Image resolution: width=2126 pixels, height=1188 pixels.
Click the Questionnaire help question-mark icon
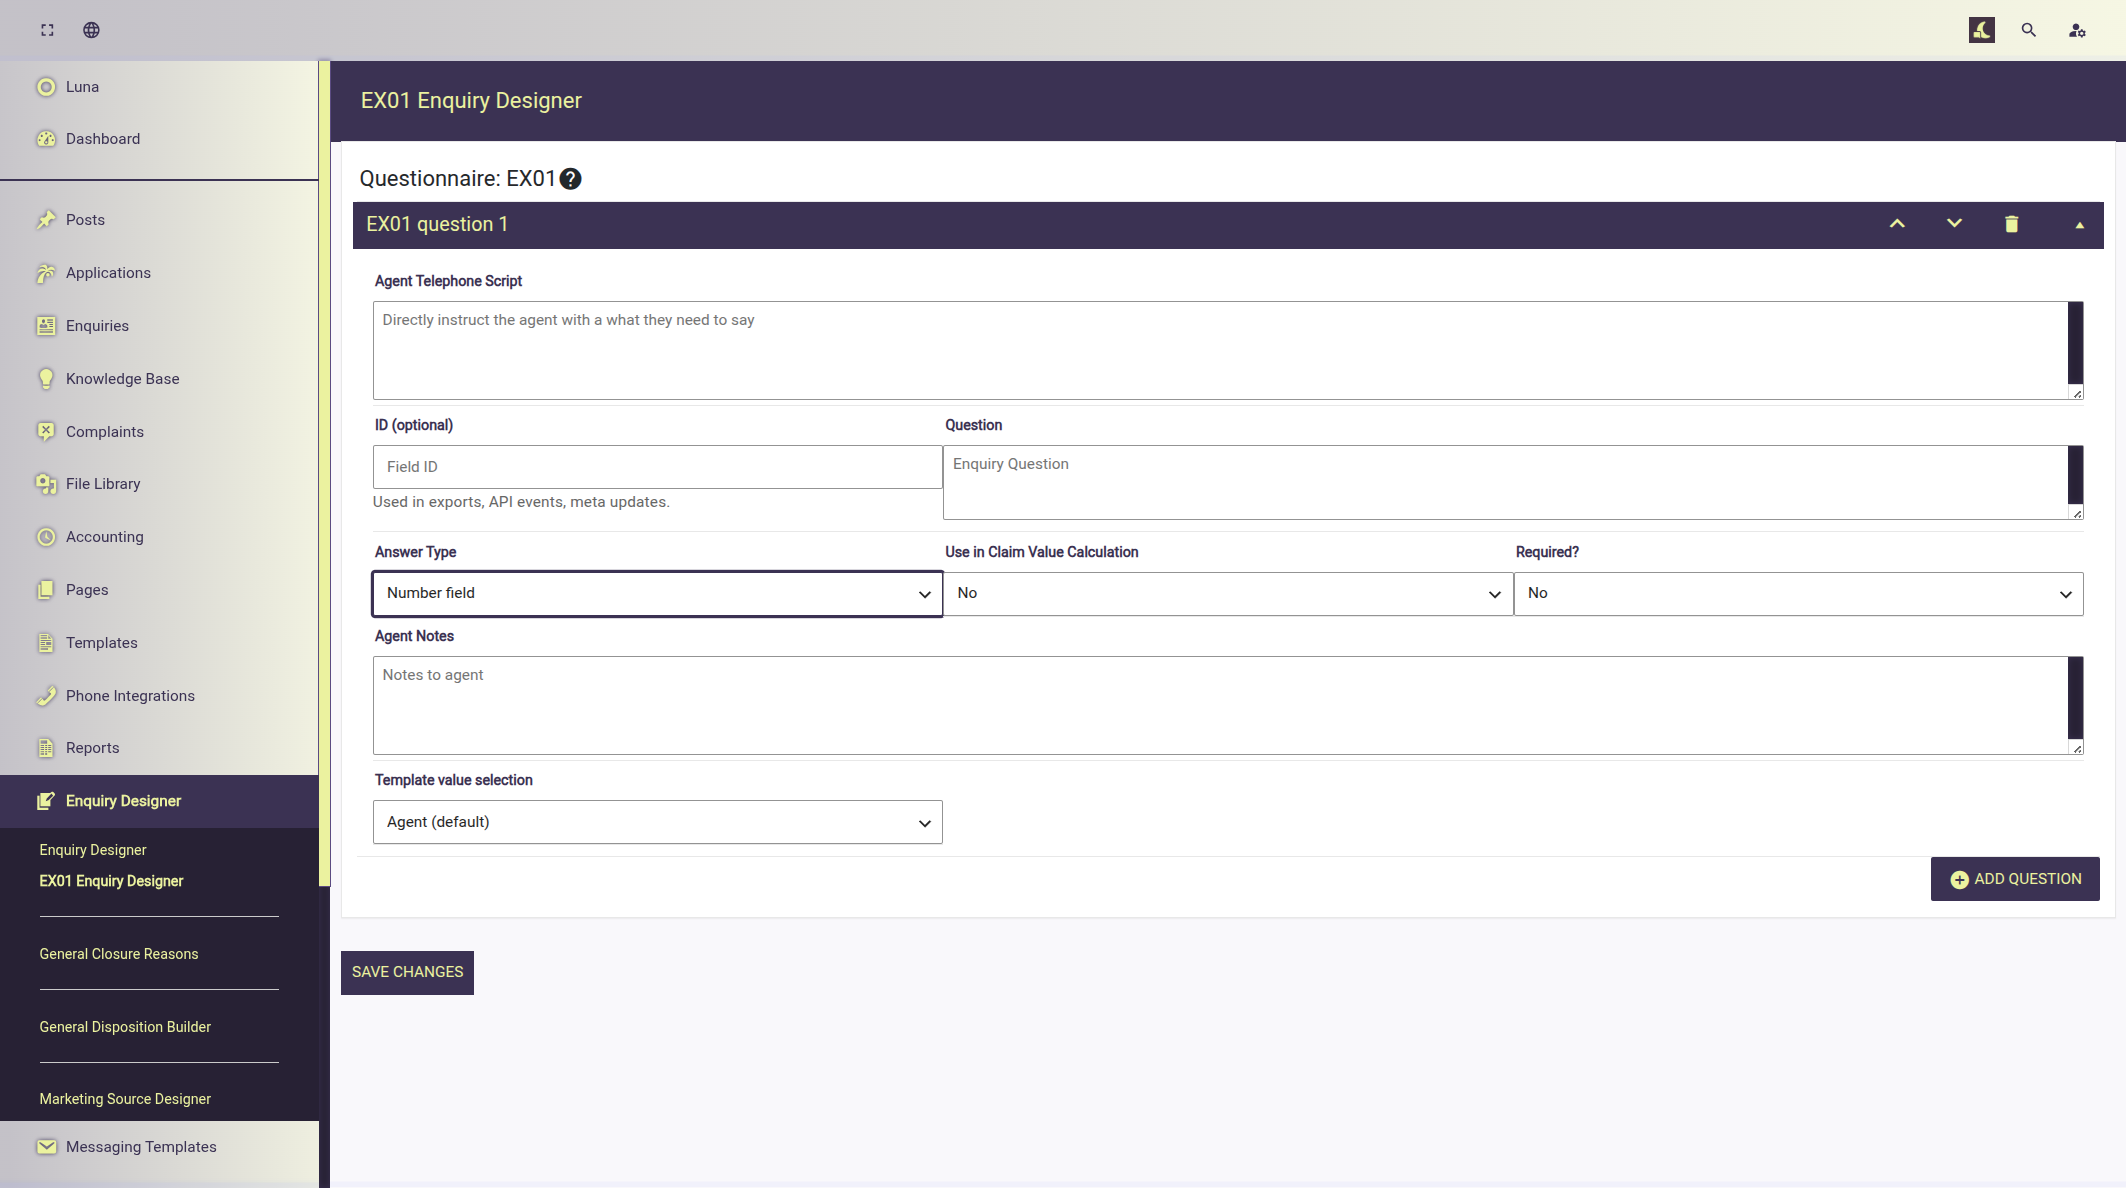[570, 179]
